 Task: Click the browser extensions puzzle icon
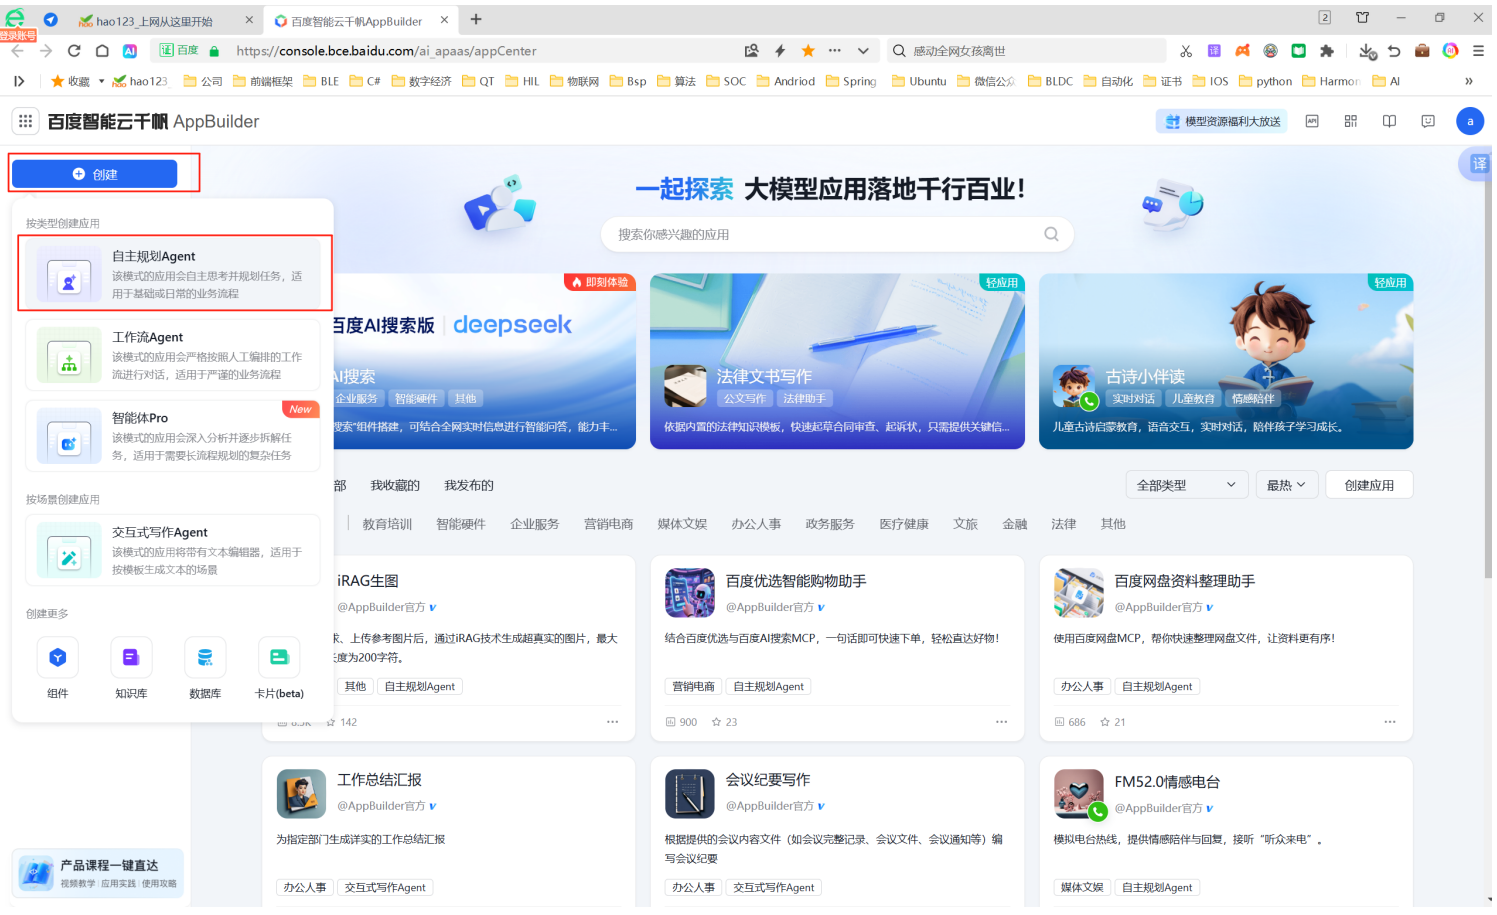[x=1327, y=50]
